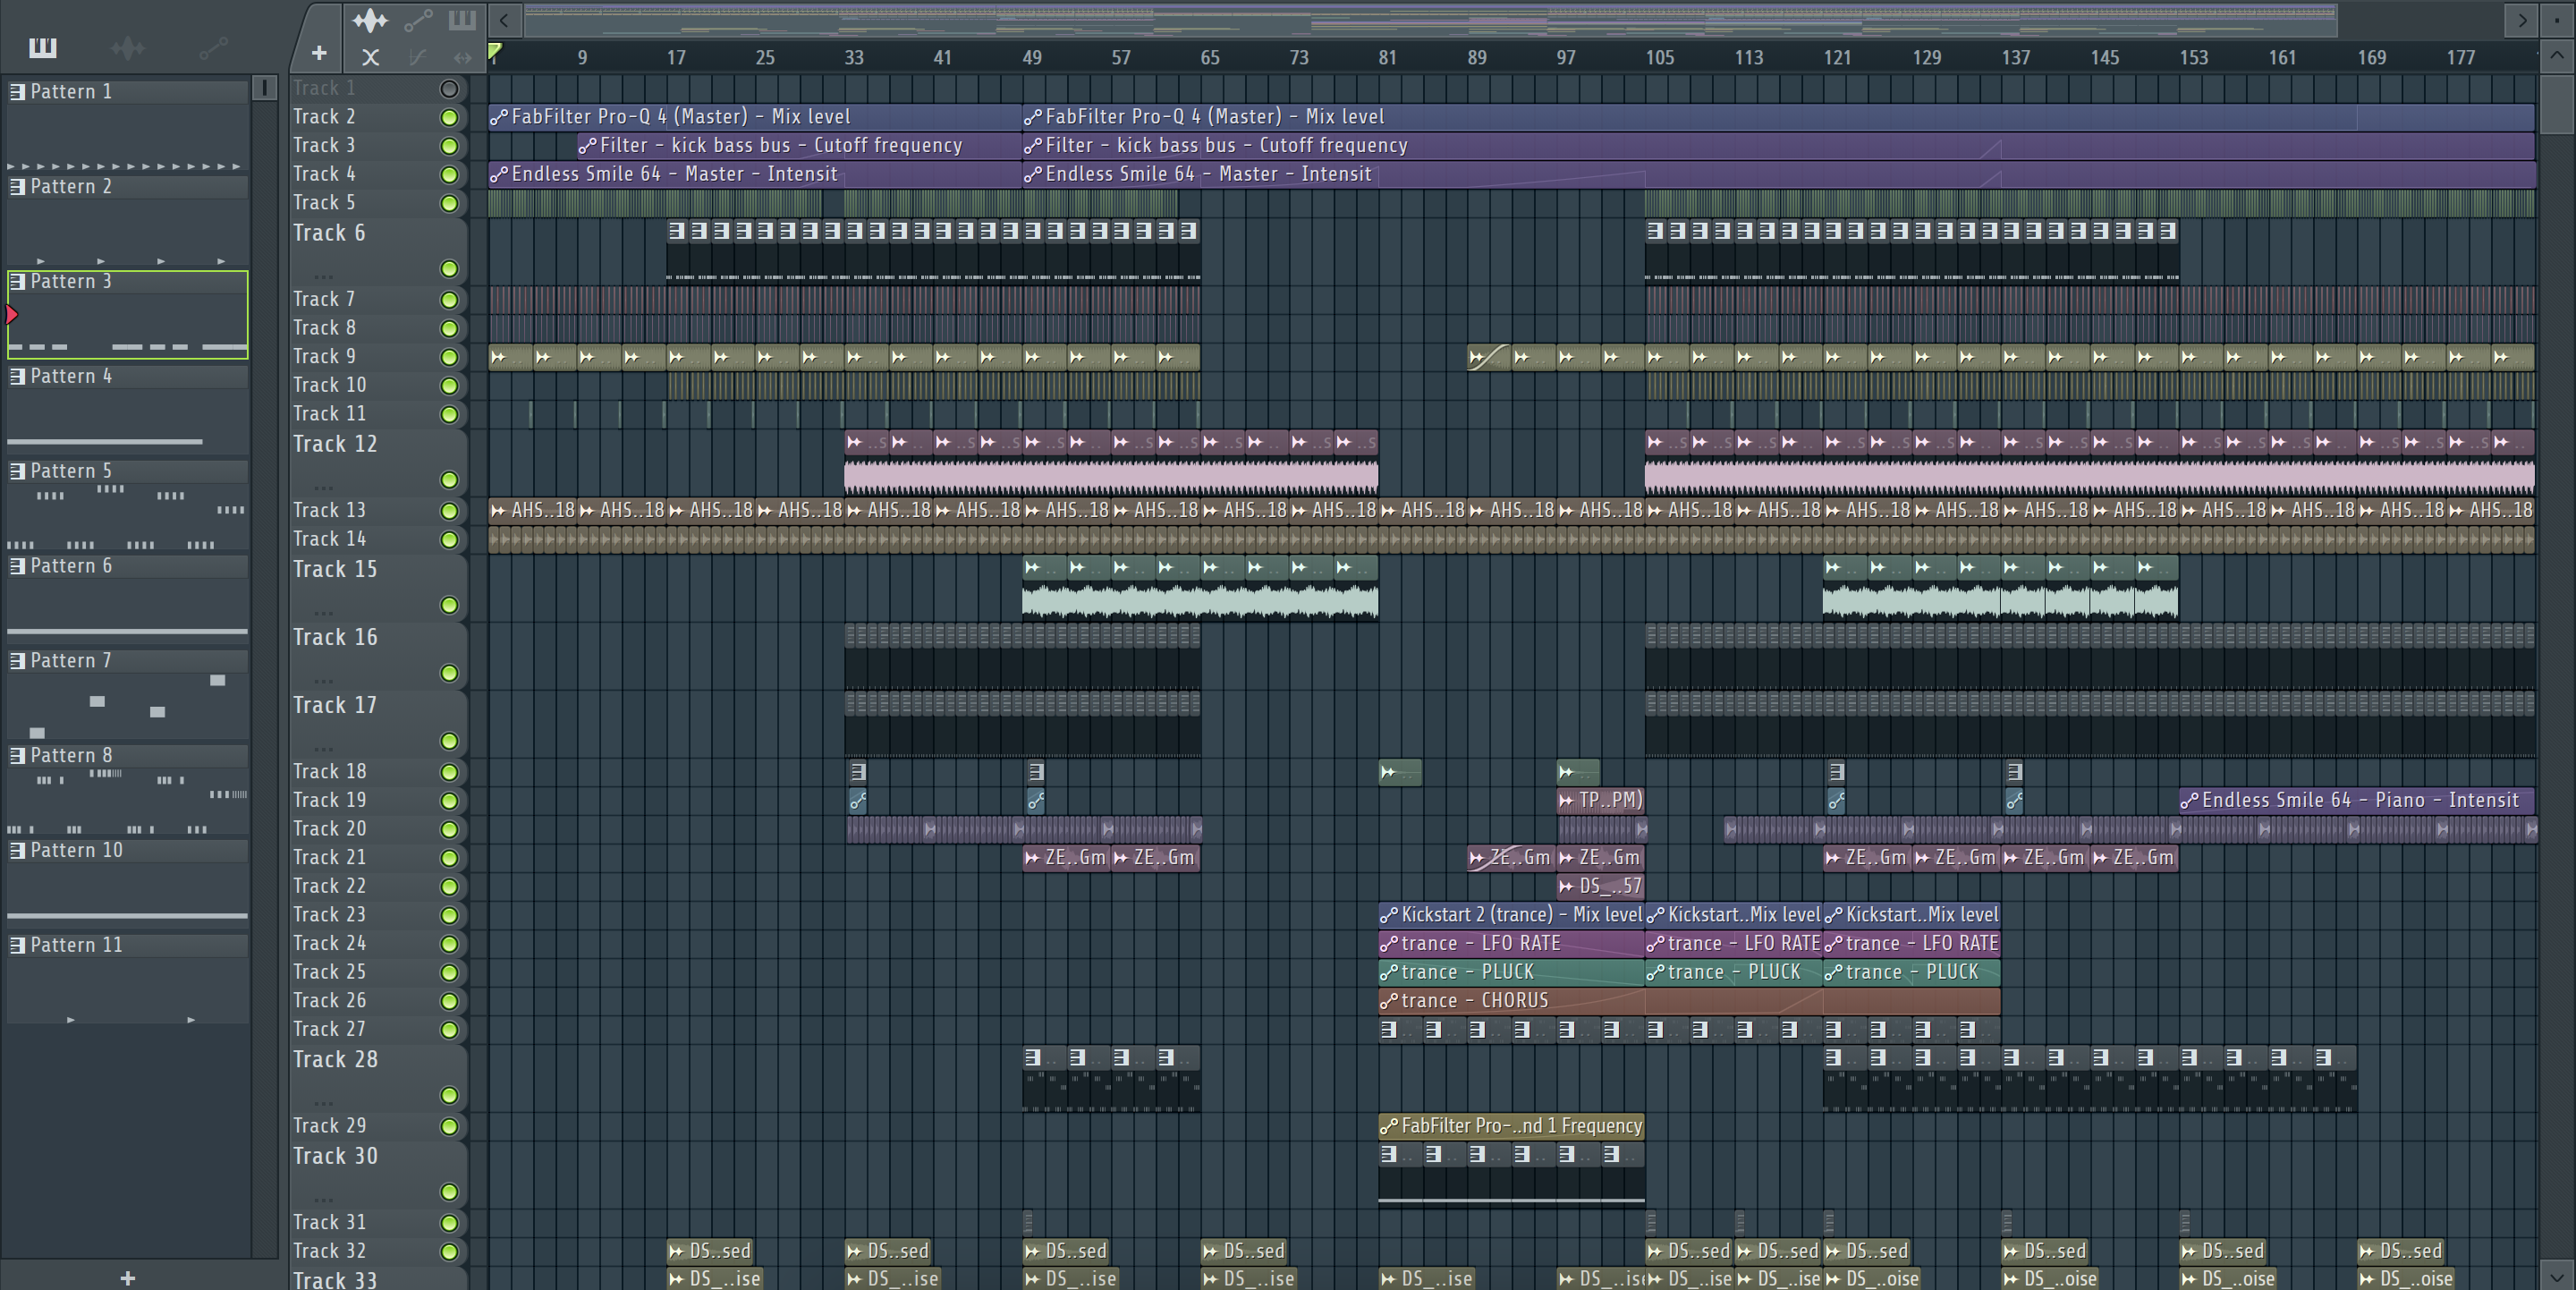Open clip menu of first FabFilter Pro-Q 4 clip
Screen dimensions: 2576x1290
tap(499, 117)
